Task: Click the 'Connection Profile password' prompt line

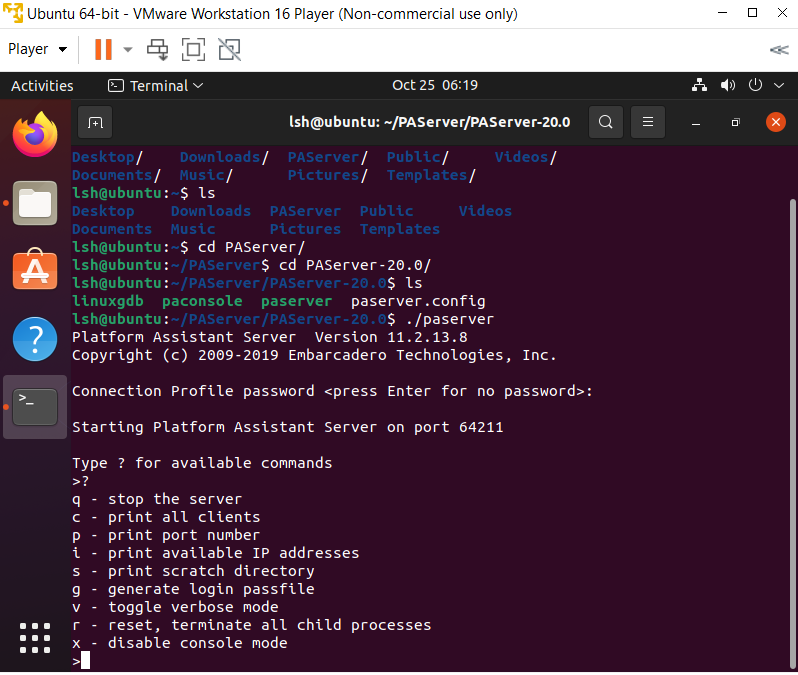Action: (332, 391)
